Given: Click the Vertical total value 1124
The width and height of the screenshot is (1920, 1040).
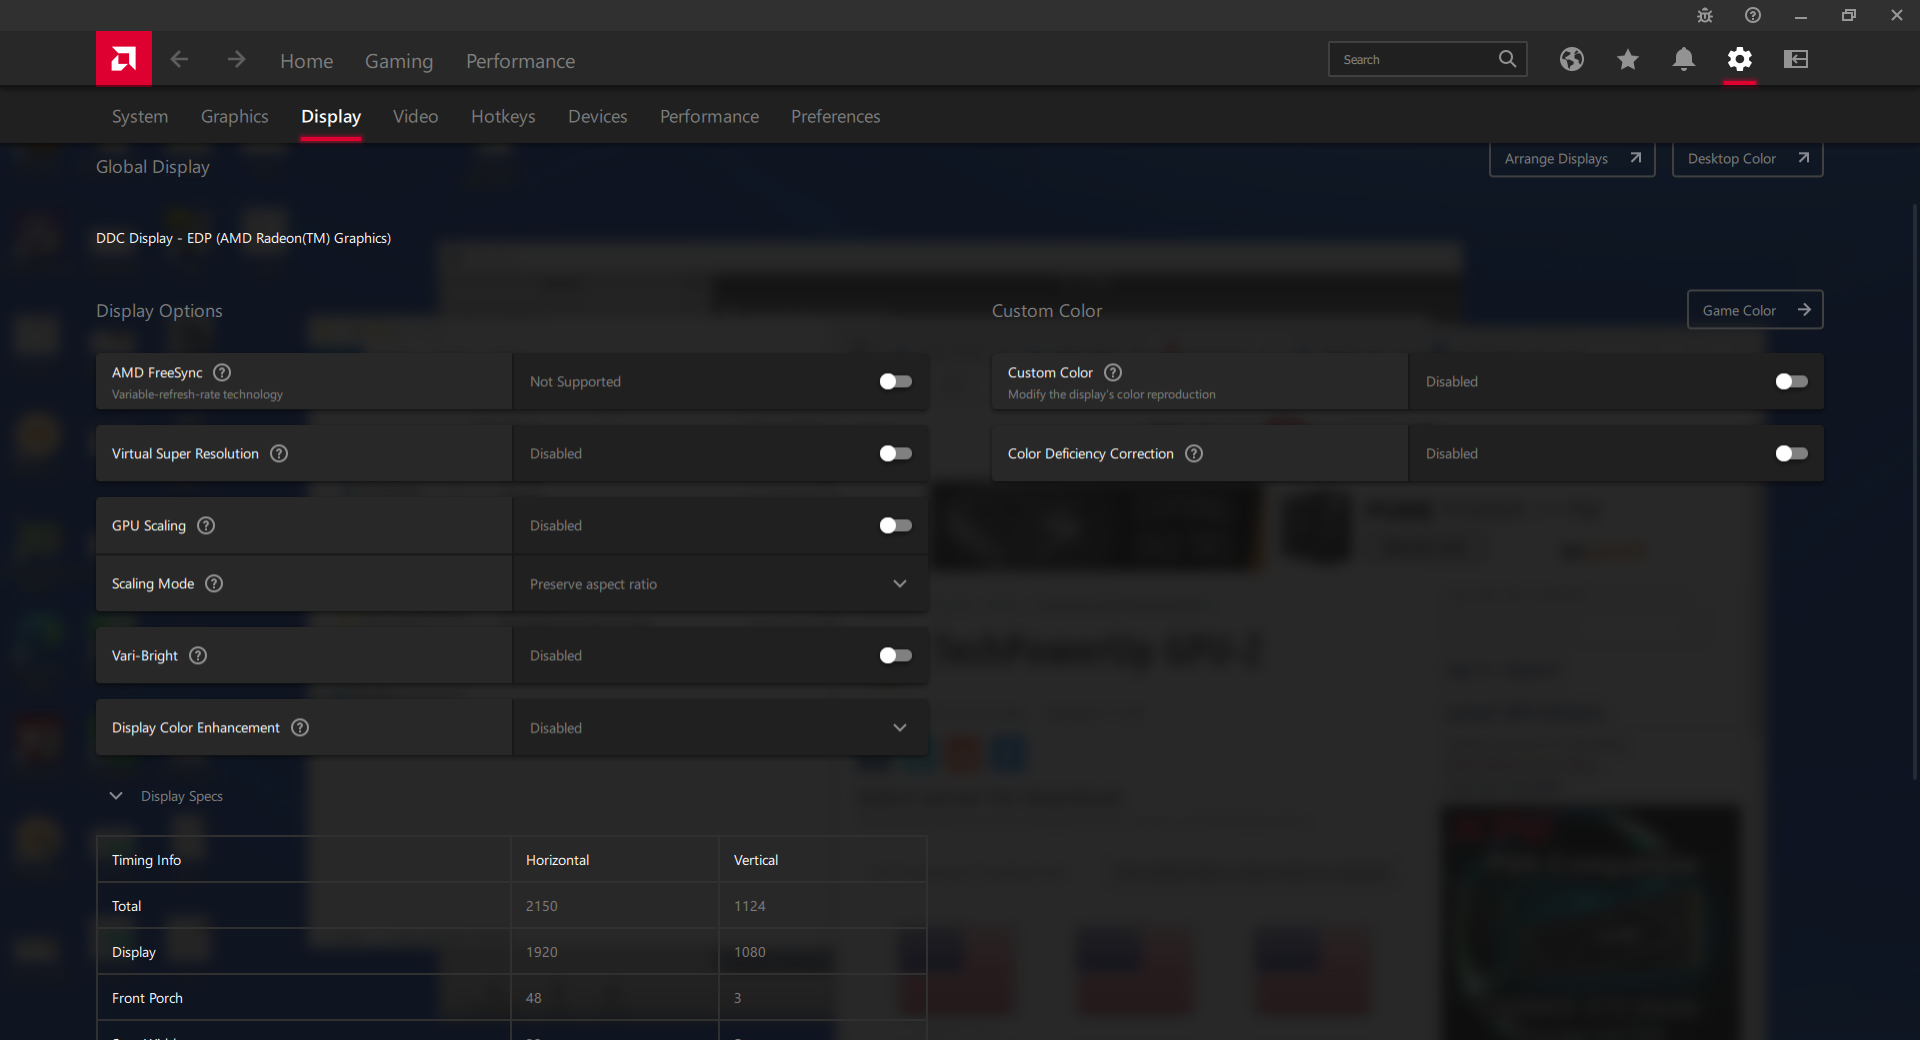Looking at the screenshot, I should [x=750, y=906].
